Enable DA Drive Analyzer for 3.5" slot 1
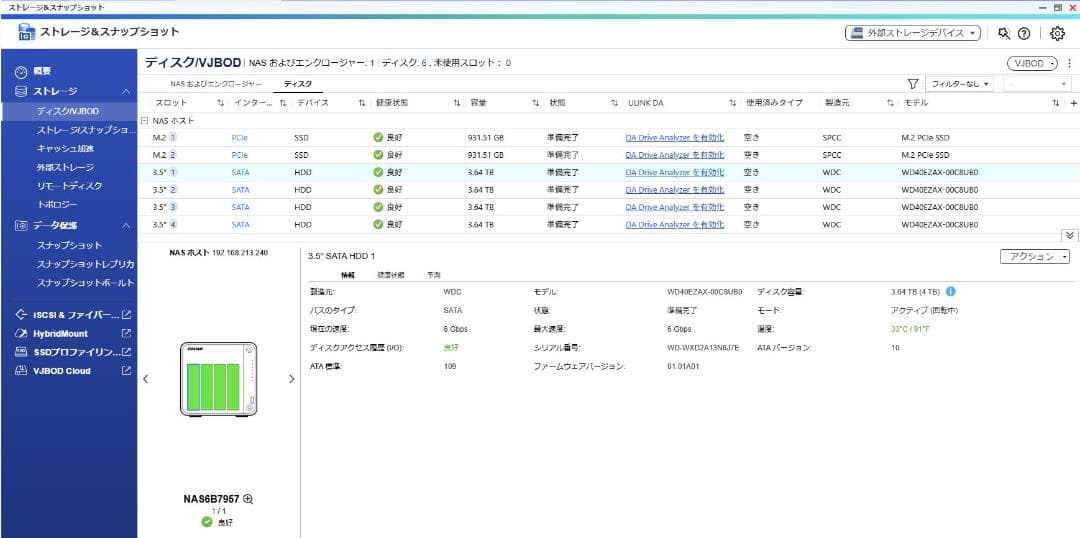 (x=674, y=172)
